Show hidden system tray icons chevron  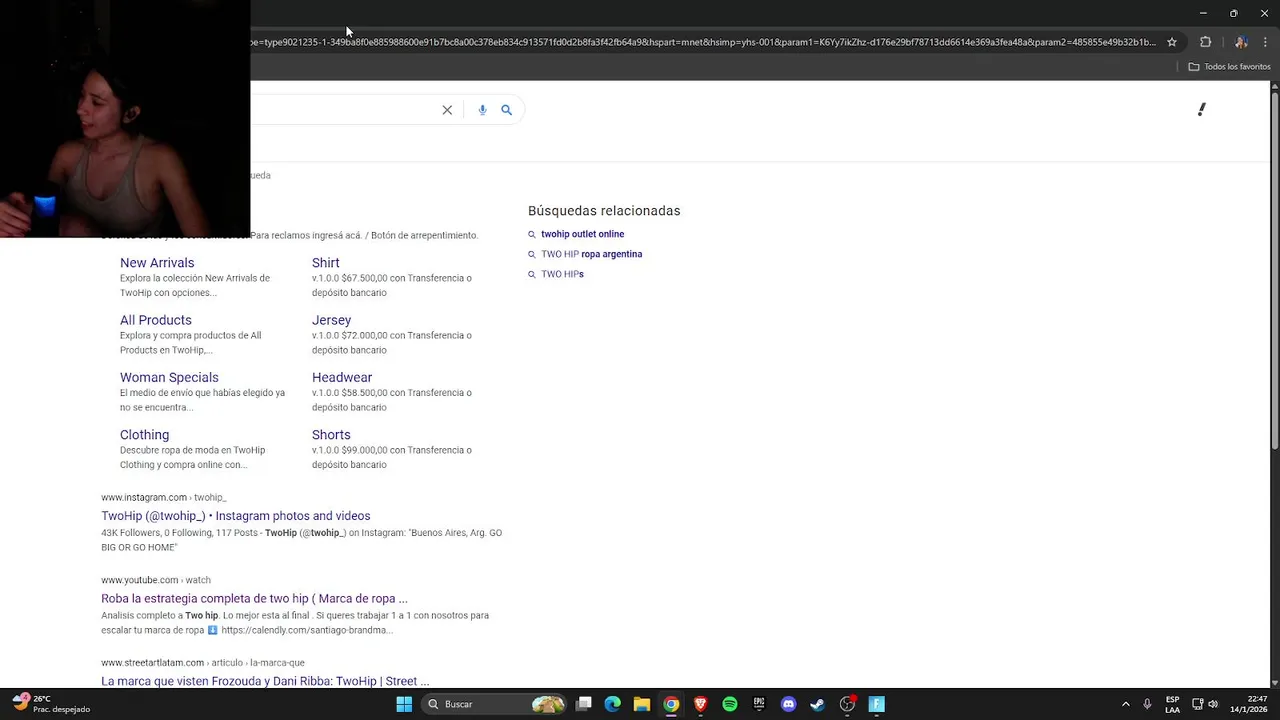(x=1125, y=704)
